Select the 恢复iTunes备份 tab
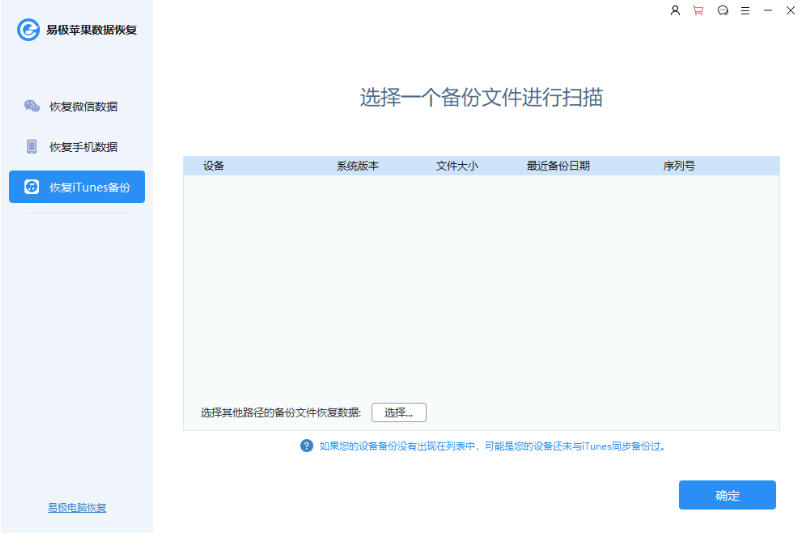804x537 pixels. click(x=77, y=187)
